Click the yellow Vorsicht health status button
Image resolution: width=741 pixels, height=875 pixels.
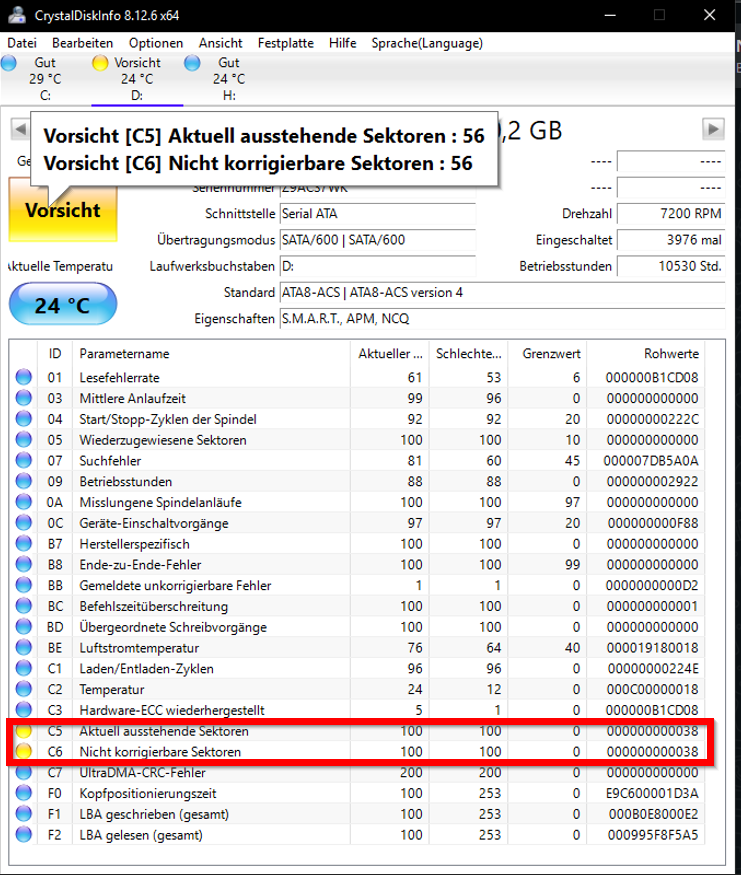point(63,210)
